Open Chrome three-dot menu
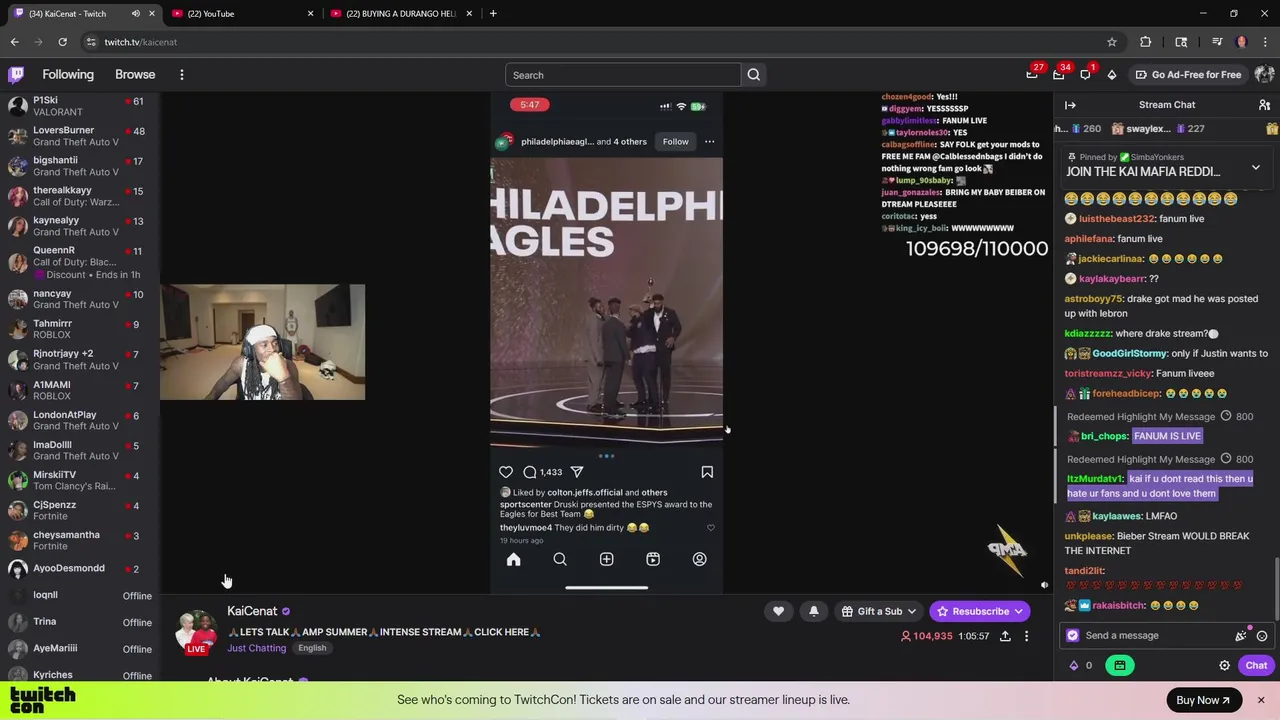Image resolution: width=1280 pixels, height=720 pixels. [x=1266, y=42]
